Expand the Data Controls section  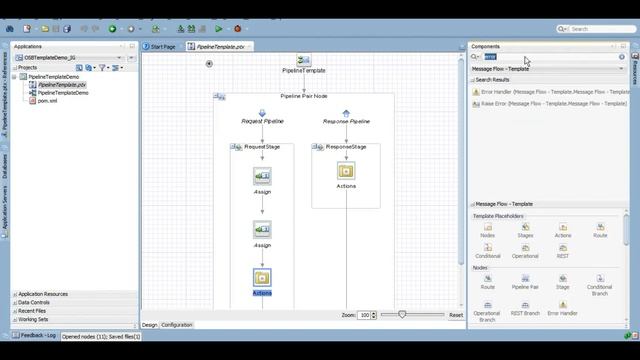click(15, 303)
